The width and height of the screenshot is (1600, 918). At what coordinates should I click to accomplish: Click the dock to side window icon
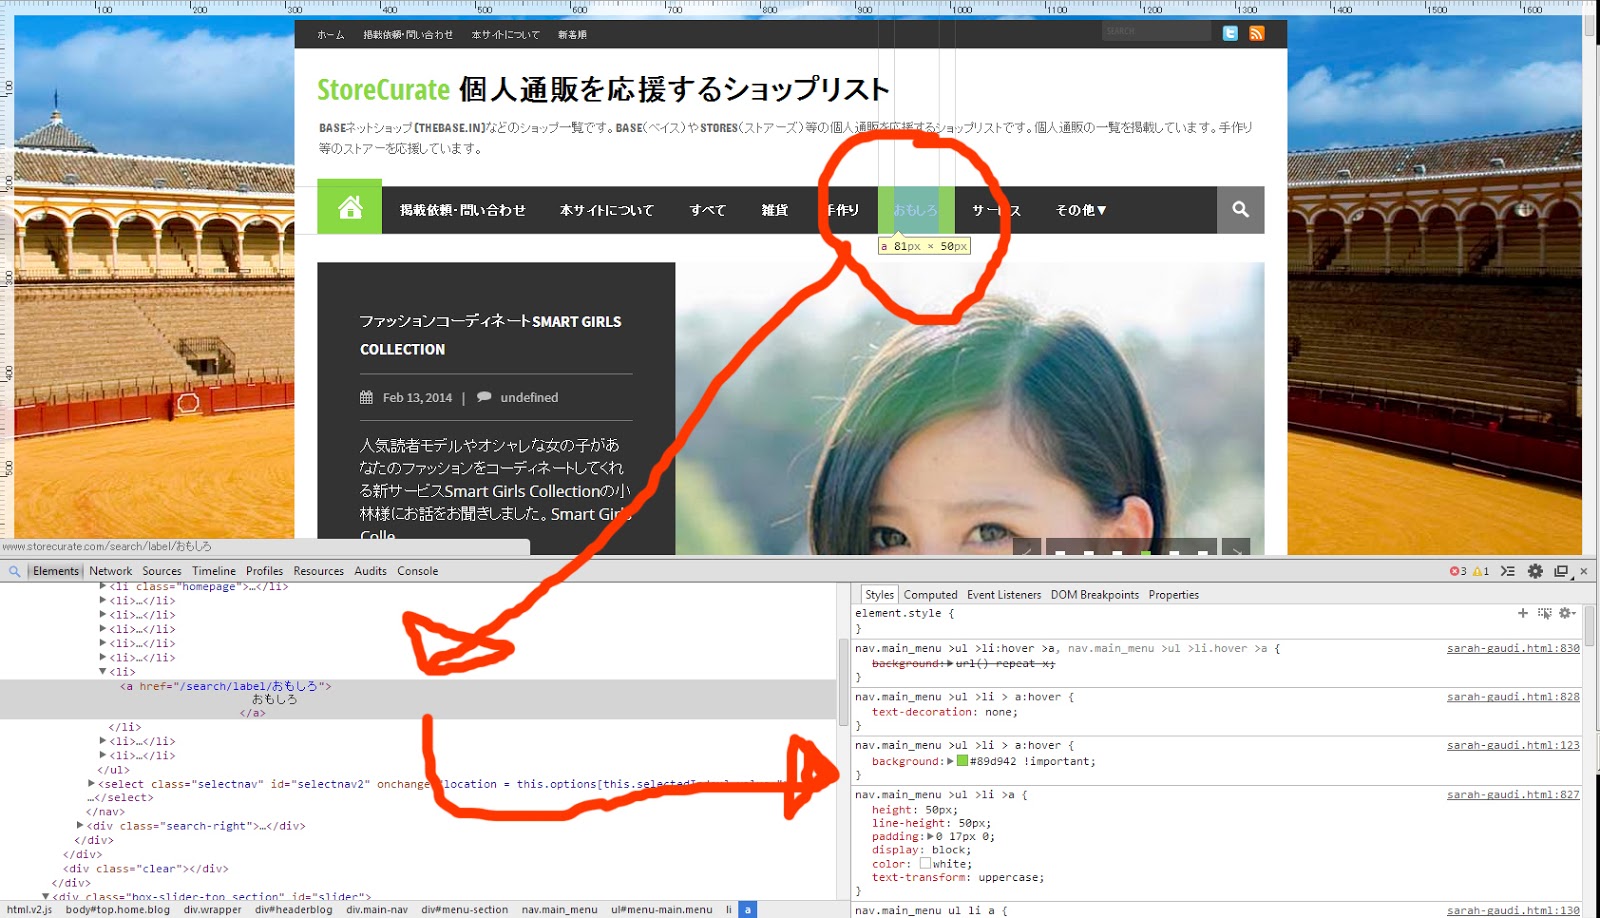[x=1561, y=571]
